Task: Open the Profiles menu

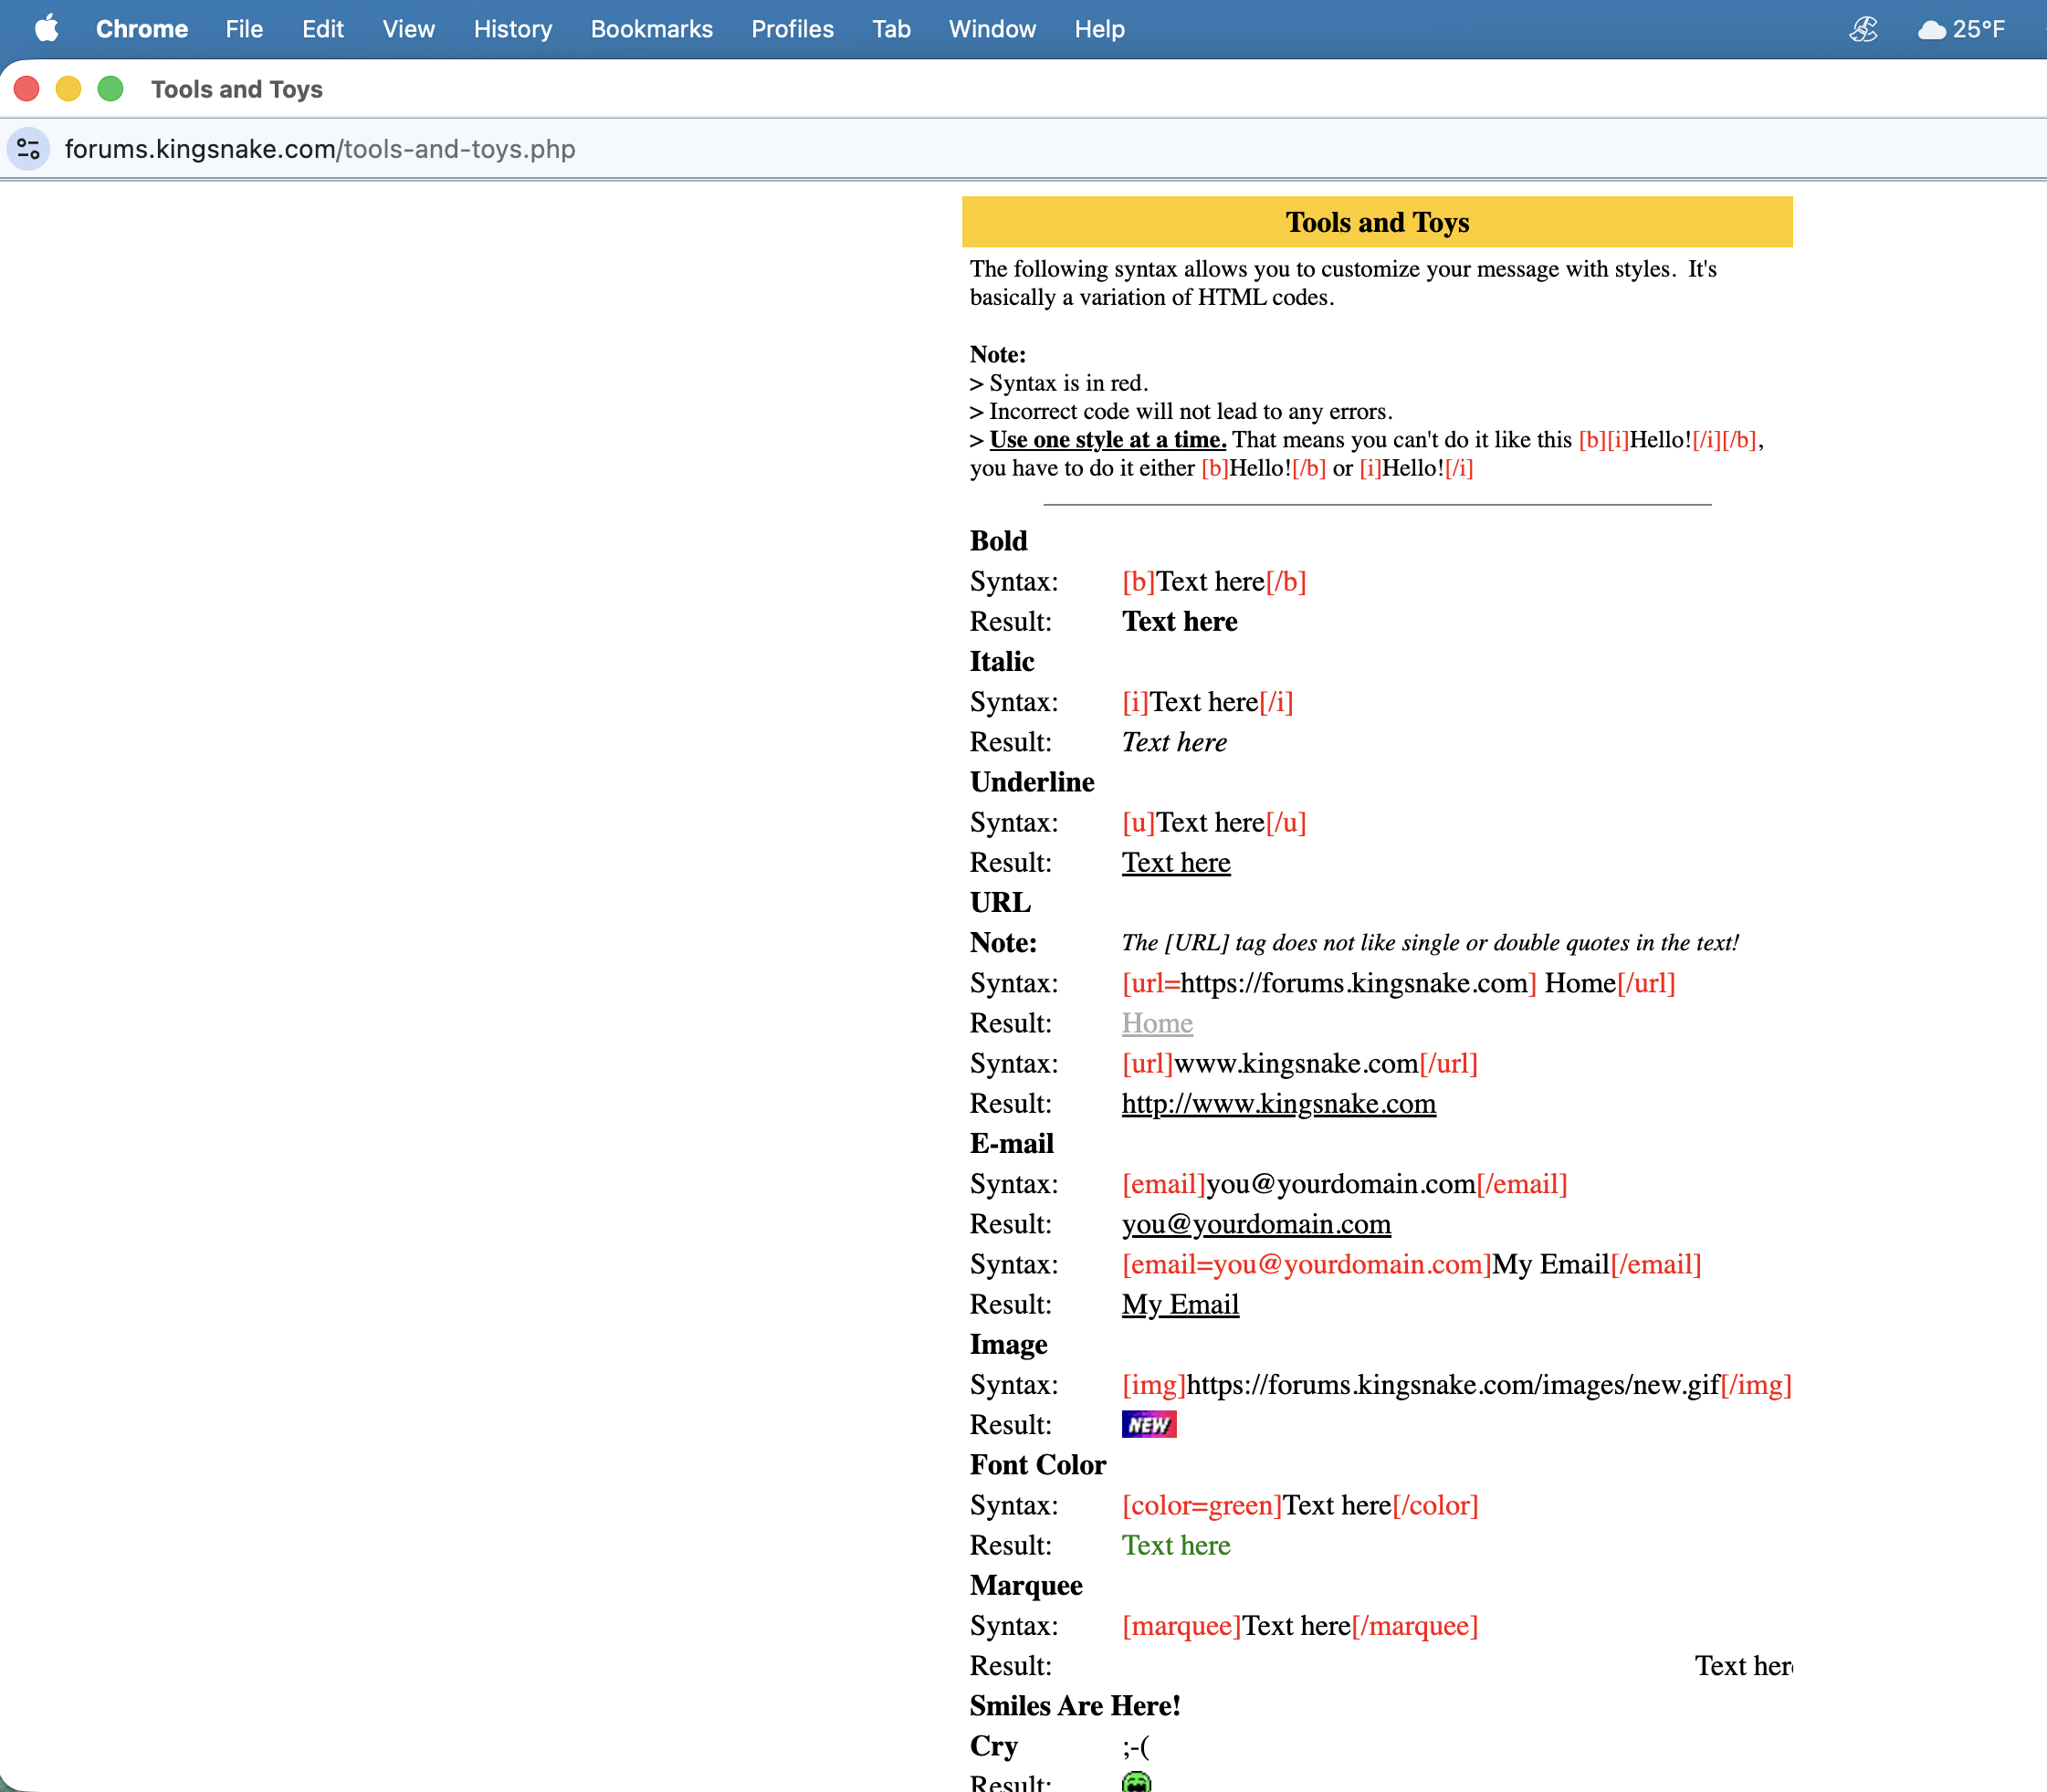Action: pyautogui.click(x=792, y=29)
